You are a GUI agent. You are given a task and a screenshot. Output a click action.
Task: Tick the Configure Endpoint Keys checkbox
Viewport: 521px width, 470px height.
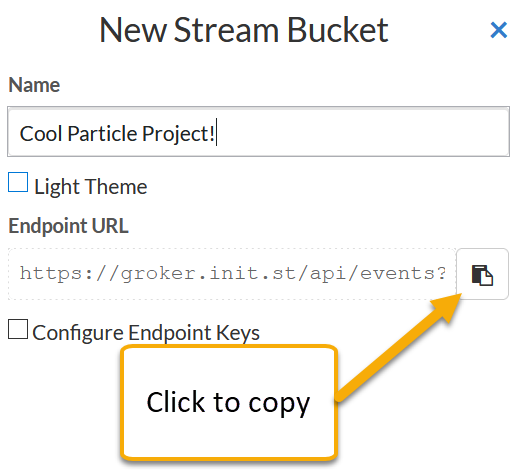pyautogui.click(x=18, y=329)
